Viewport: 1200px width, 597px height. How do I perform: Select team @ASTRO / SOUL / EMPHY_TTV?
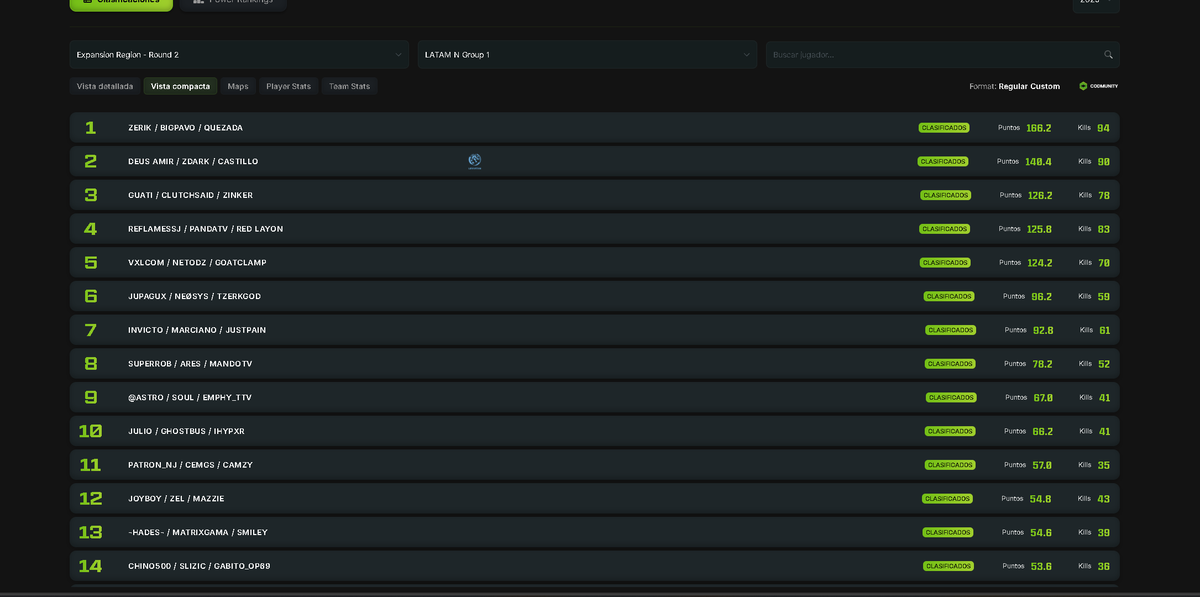coord(190,397)
